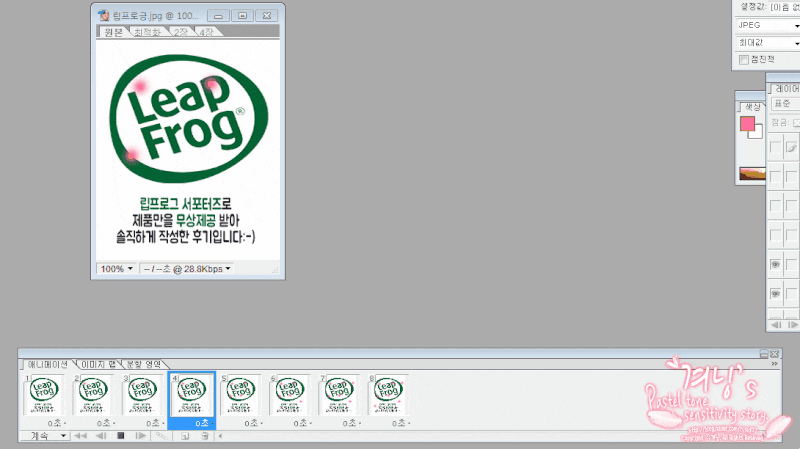The width and height of the screenshot is (800, 449).
Task: Enable the 점진적 progressive checkbox
Action: point(744,60)
